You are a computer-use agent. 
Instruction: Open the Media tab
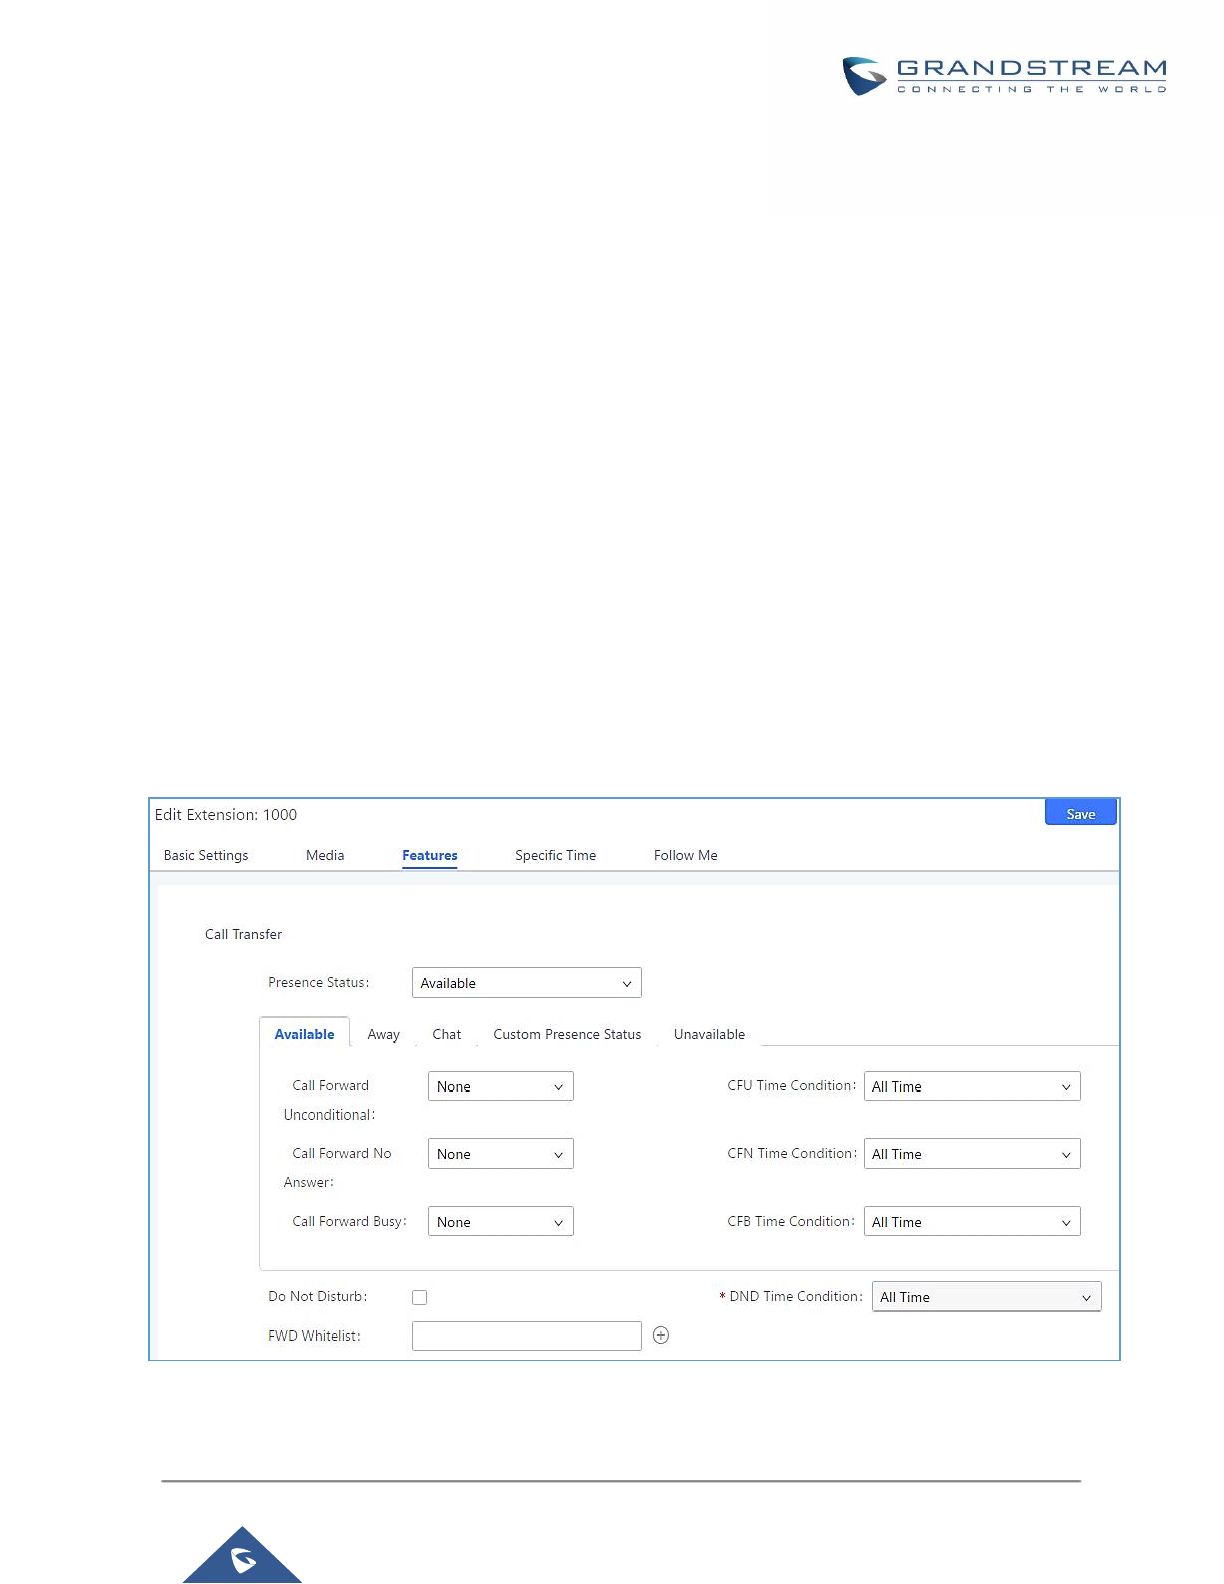(x=325, y=855)
